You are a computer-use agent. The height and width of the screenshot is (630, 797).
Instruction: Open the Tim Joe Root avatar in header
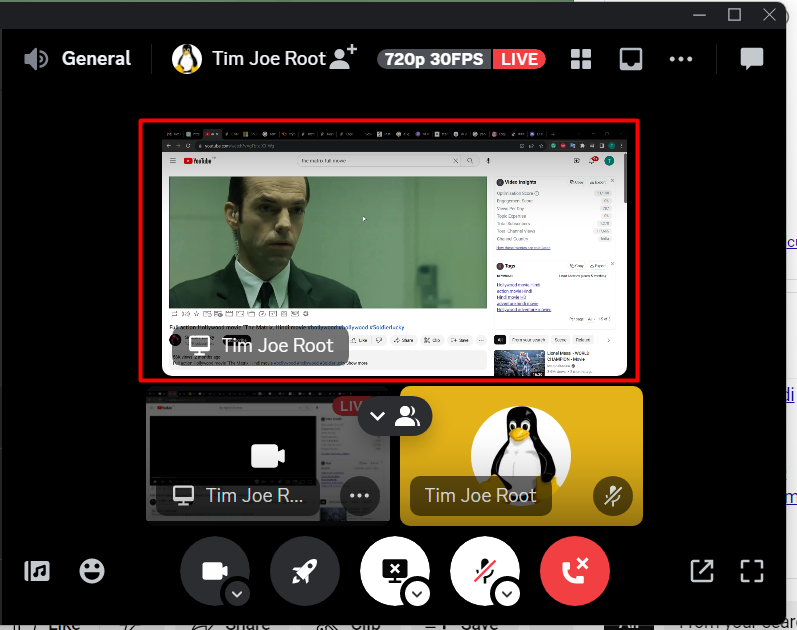point(187,59)
